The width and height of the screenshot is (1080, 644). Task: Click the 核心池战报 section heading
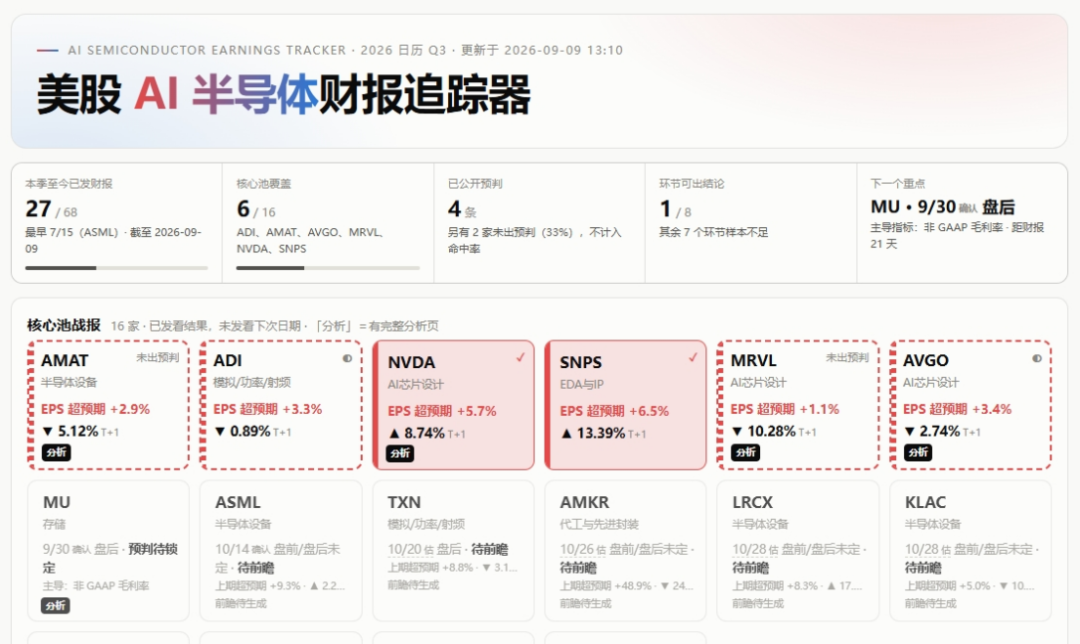click(x=64, y=325)
